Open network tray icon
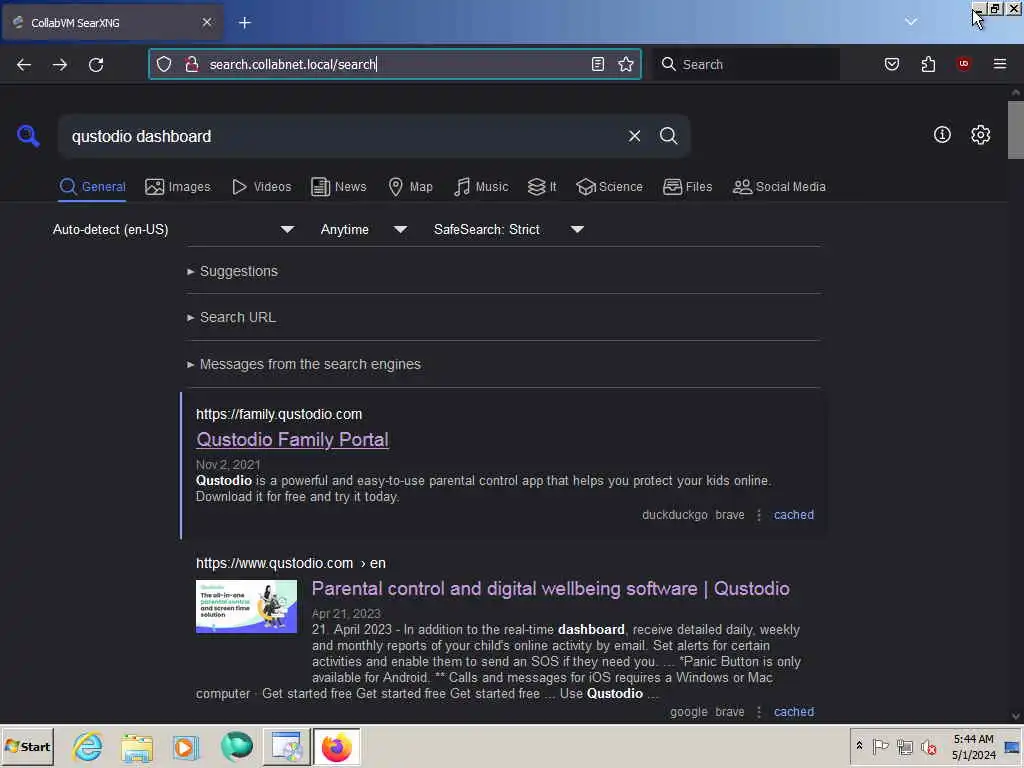The image size is (1024, 768). click(x=904, y=746)
